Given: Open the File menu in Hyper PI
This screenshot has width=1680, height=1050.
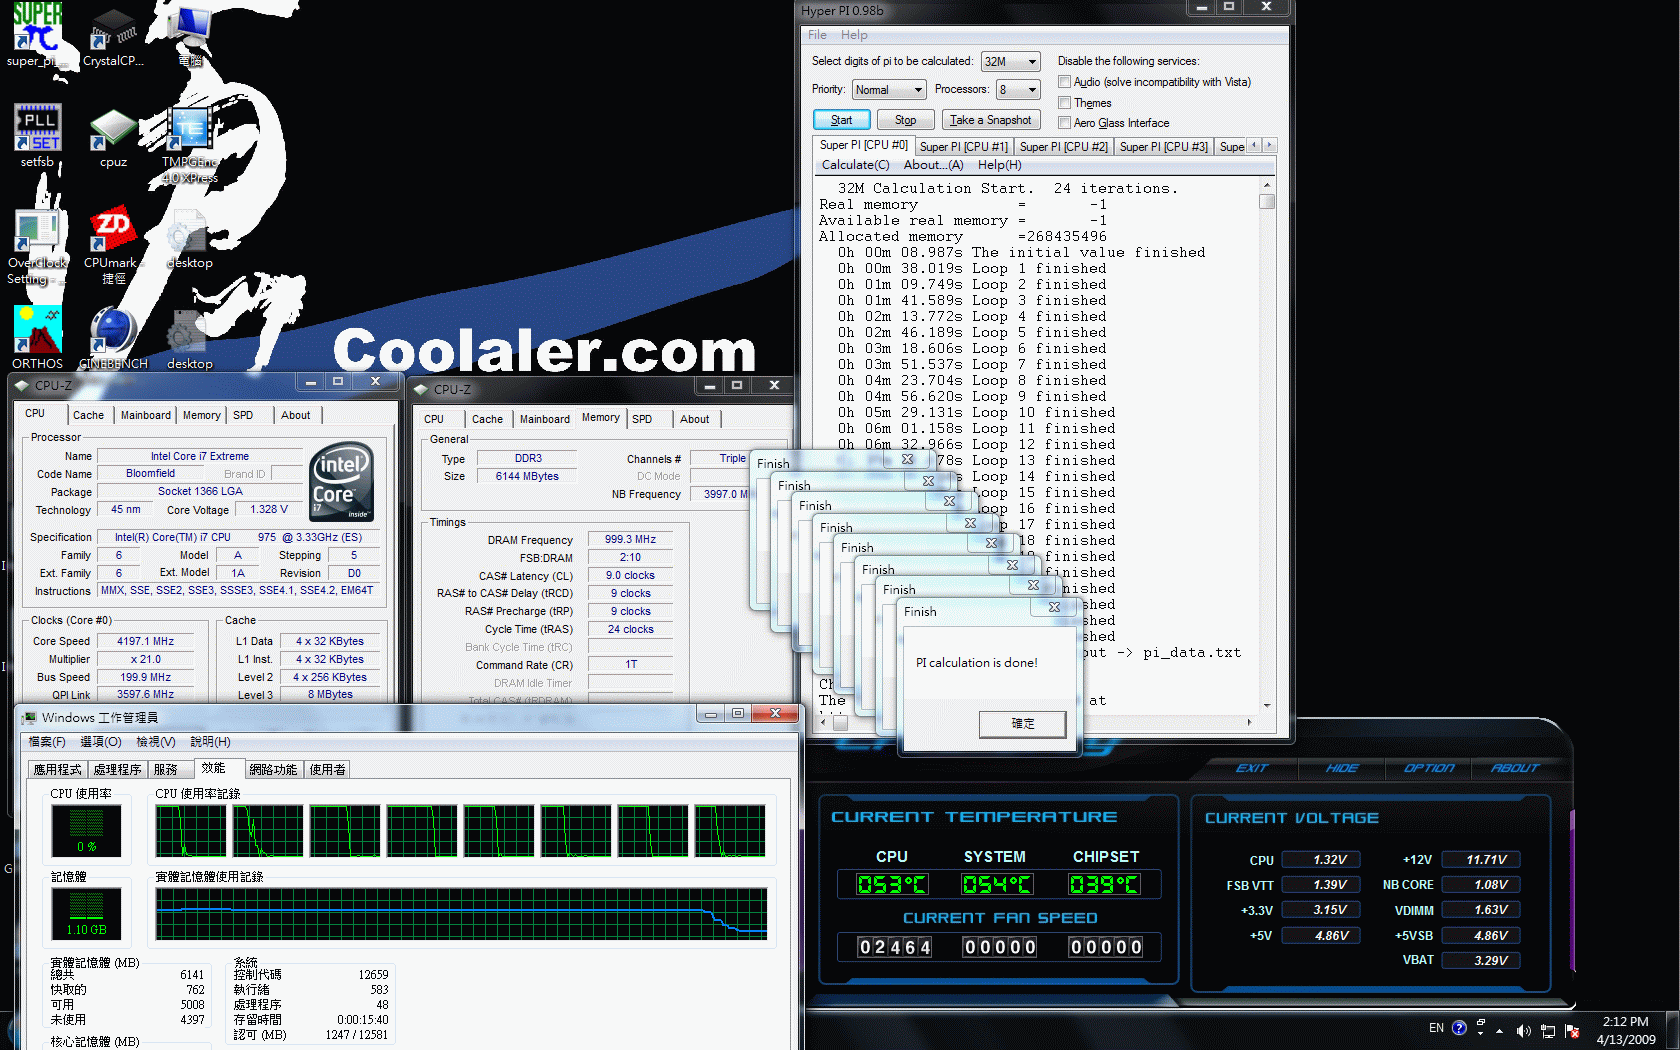Looking at the screenshot, I should (817, 35).
